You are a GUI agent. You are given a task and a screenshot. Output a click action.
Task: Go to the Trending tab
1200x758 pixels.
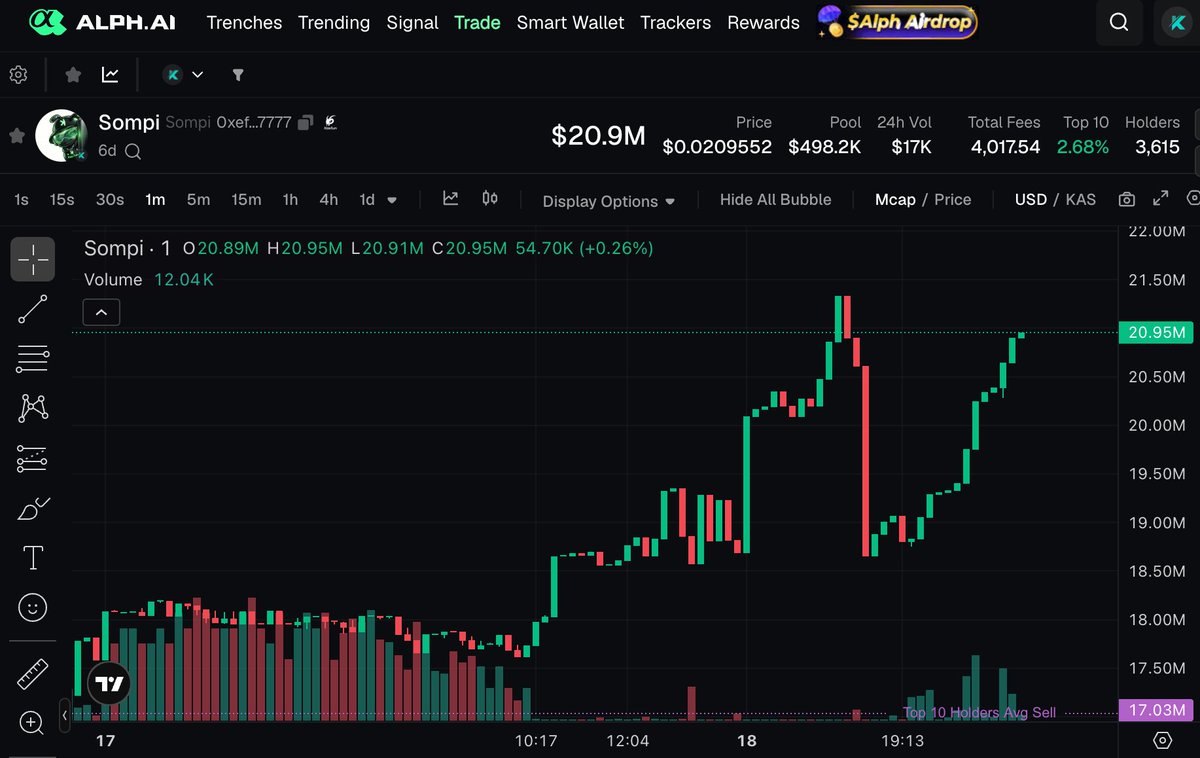(x=334, y=22)
